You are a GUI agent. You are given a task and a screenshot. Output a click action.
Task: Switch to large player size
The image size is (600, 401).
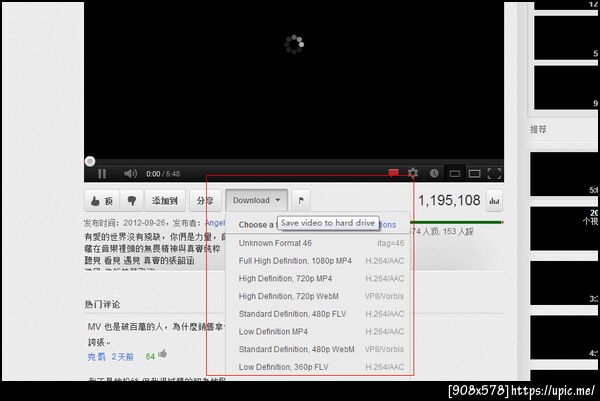pos(474,174)
